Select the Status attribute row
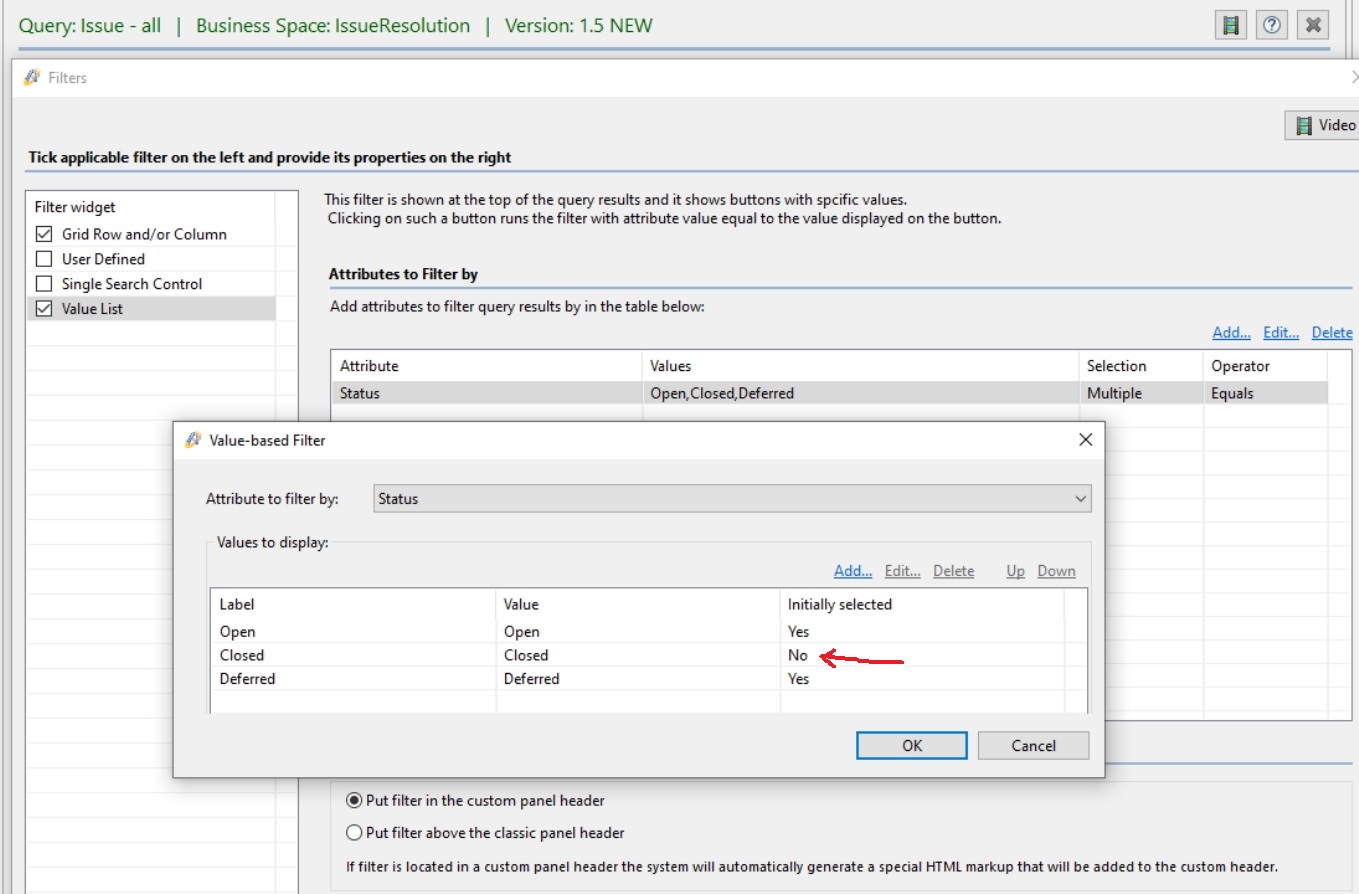 click(829, 393)
